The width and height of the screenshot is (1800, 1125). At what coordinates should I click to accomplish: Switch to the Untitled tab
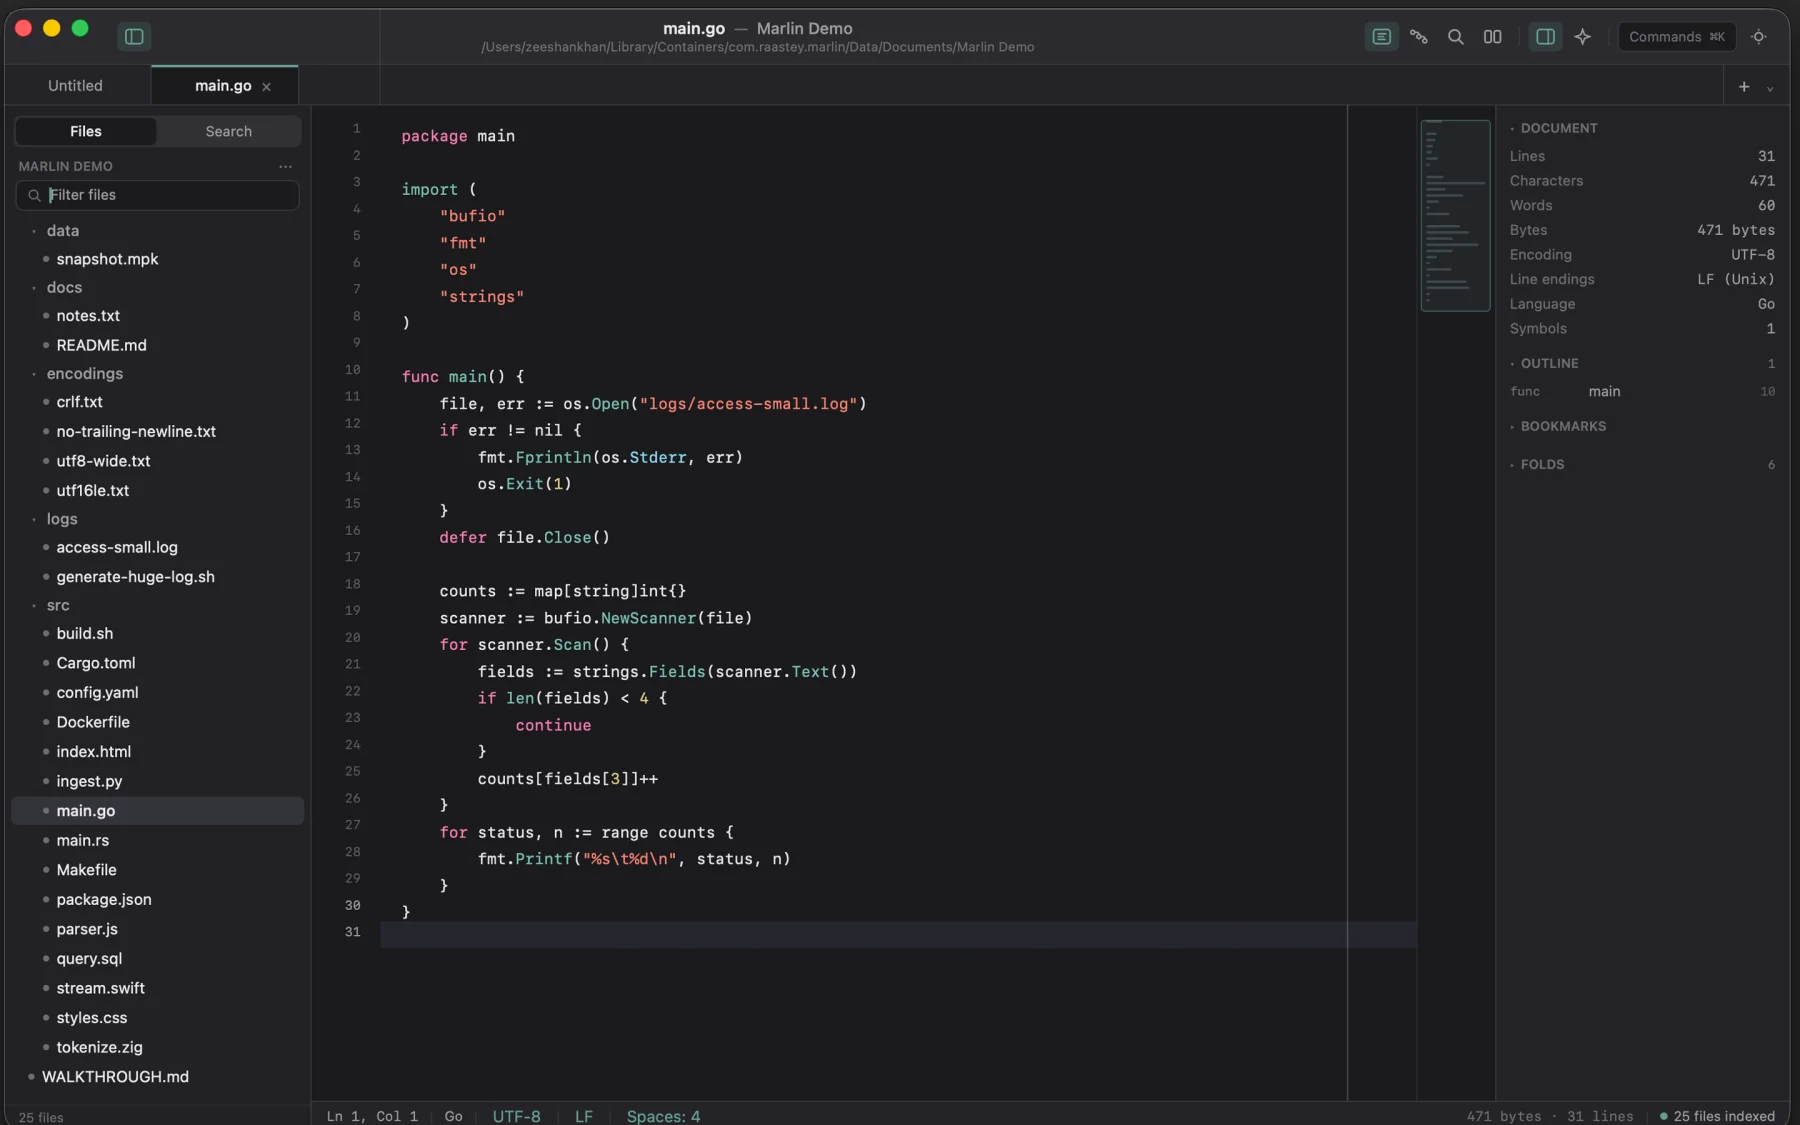76,86
